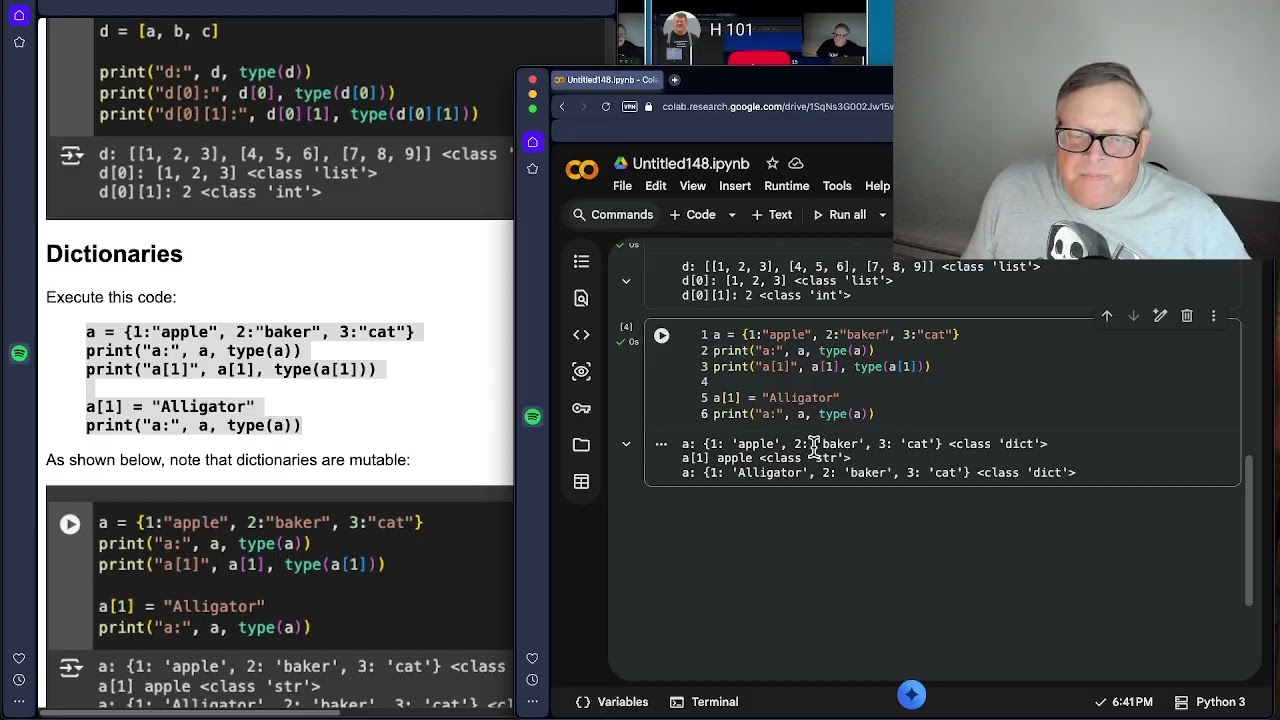
Task: Open the dictionary output ellipsis menu
Action: [x=661, y=444]
